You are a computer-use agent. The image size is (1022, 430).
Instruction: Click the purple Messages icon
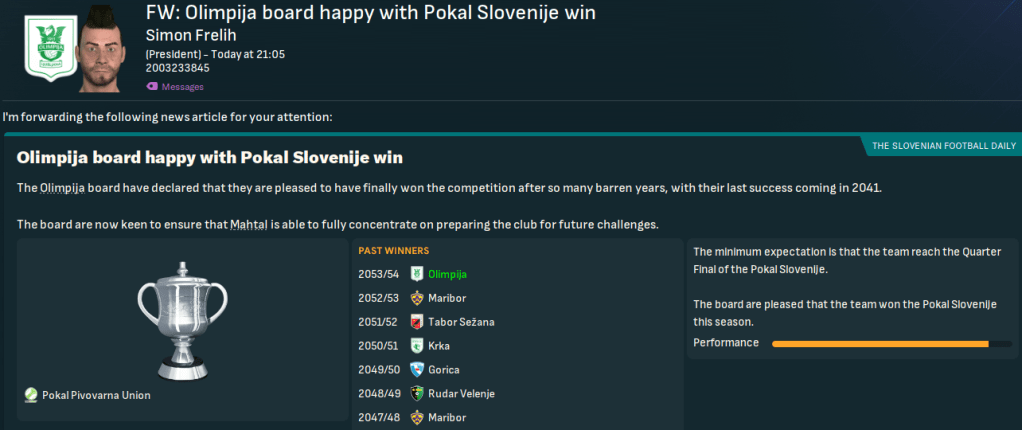[x=152, y=87]
